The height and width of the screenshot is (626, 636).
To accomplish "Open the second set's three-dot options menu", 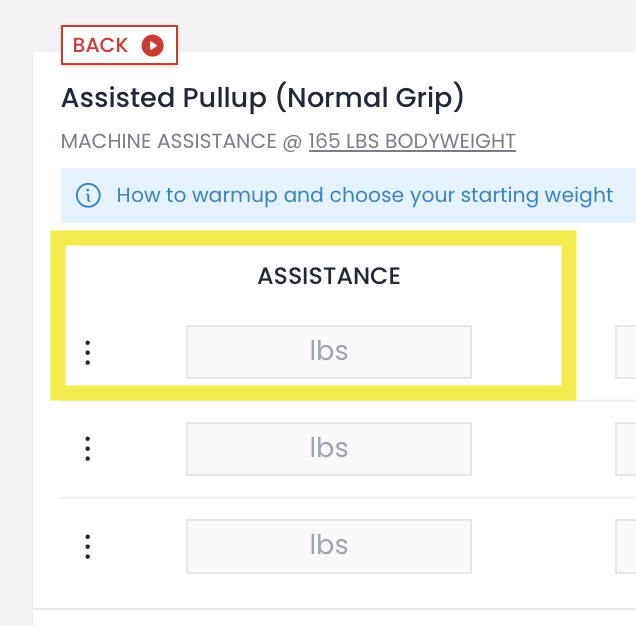I will 88,449.
